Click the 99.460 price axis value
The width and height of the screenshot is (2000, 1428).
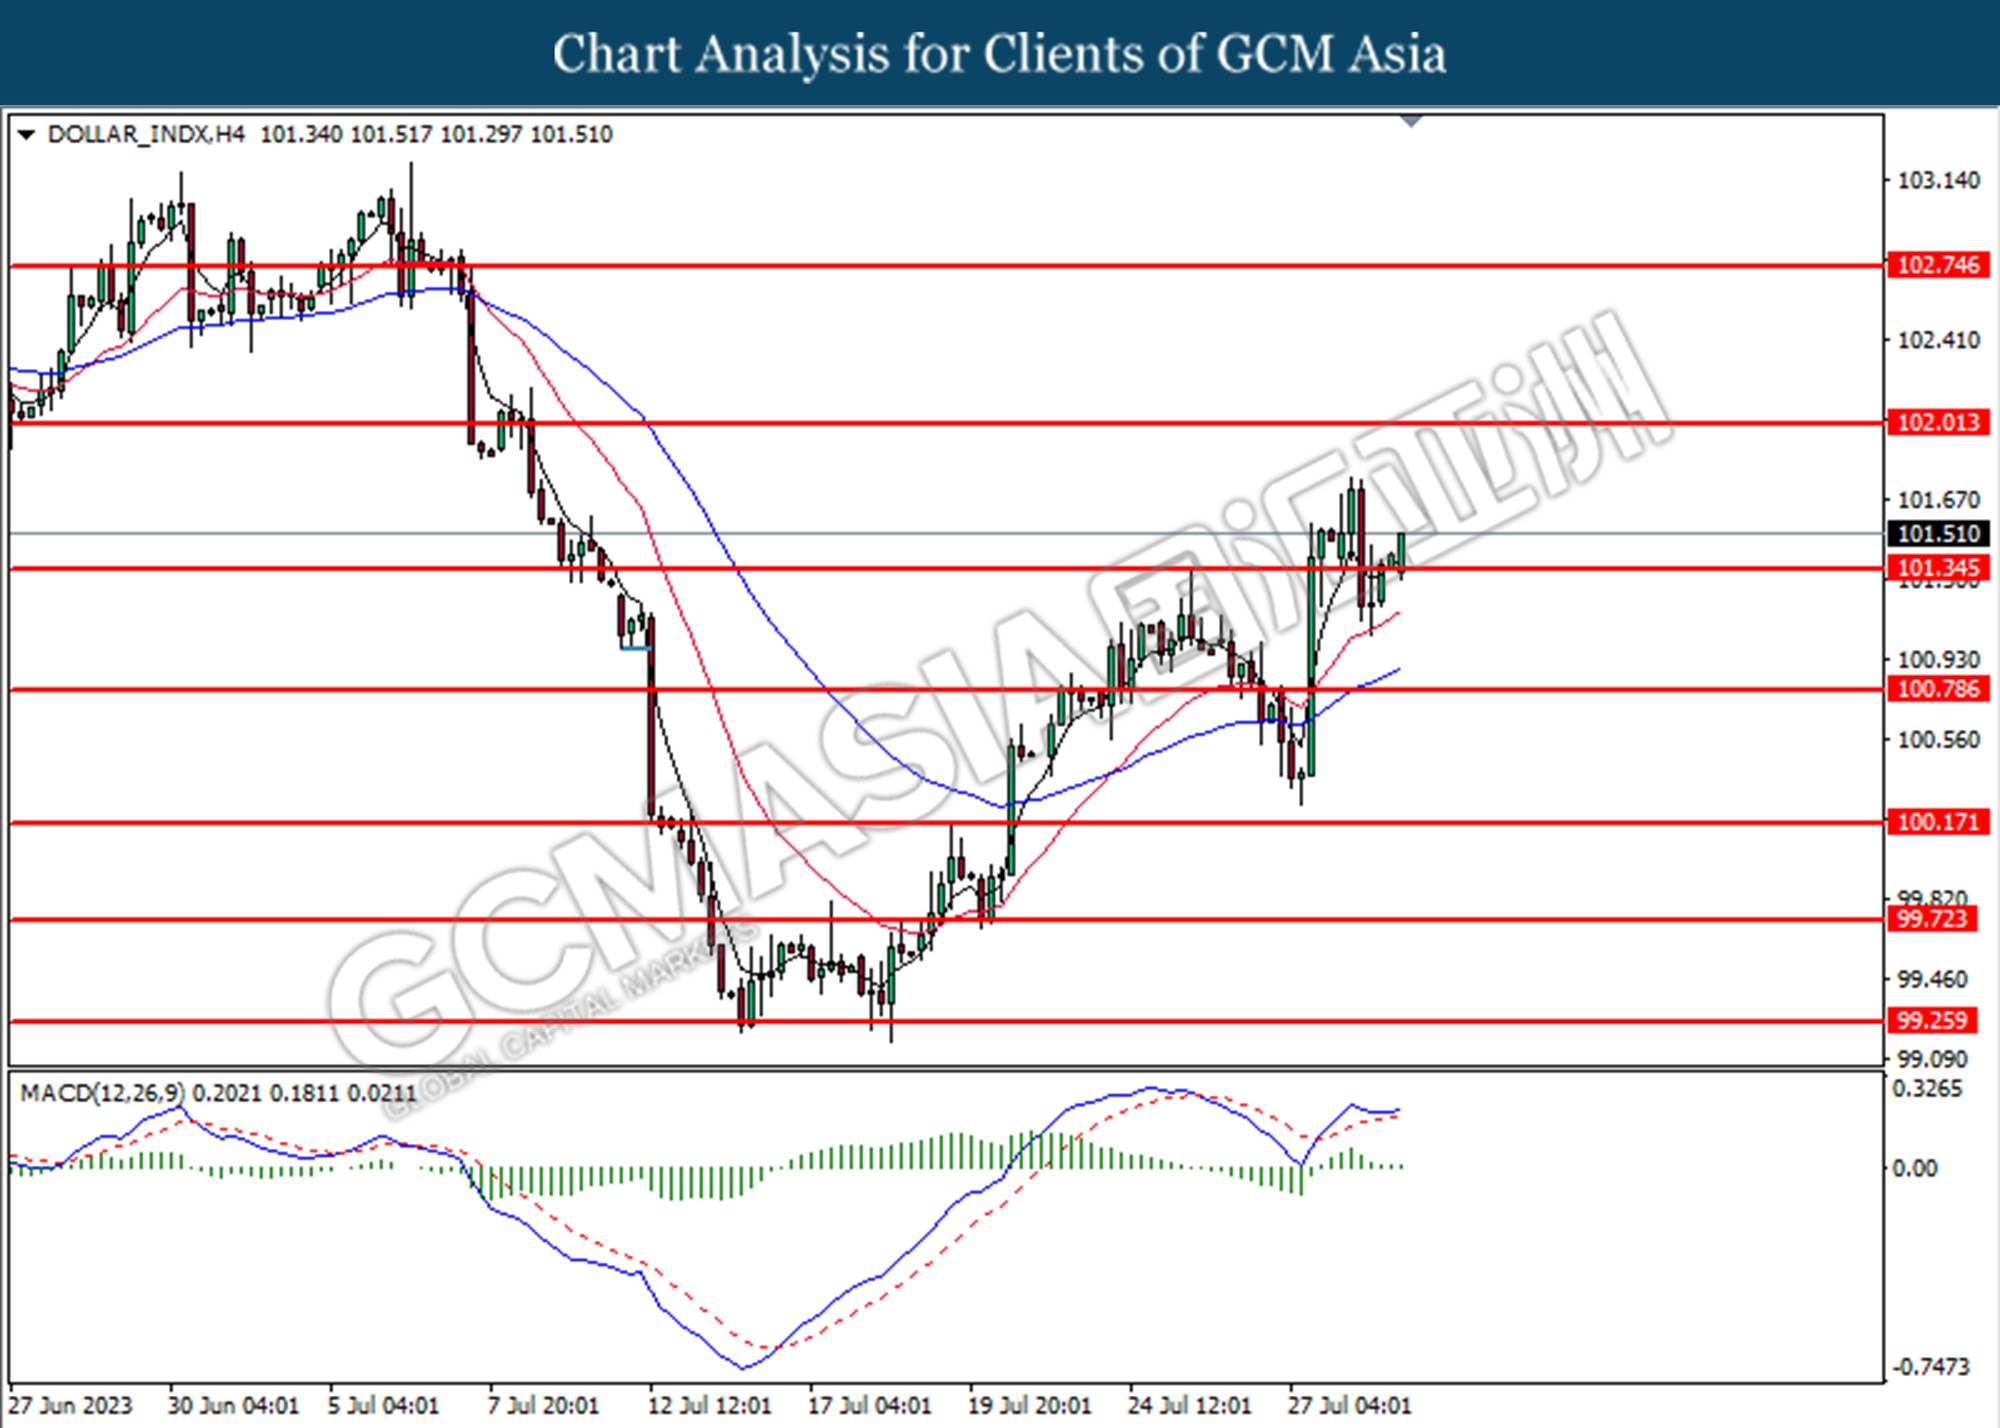pyautogui.click(x=1932, y=979)
